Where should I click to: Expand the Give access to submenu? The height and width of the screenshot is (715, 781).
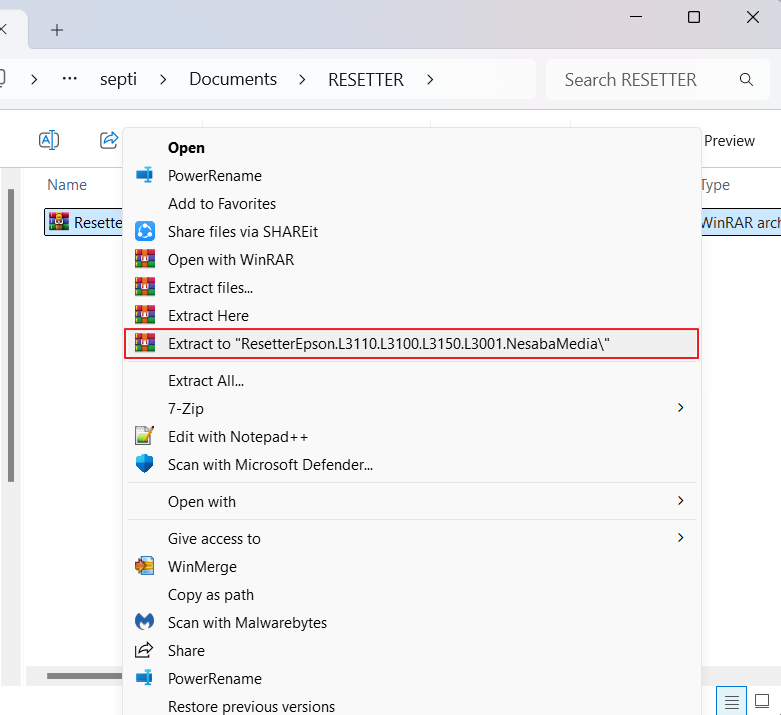pos(680,538)
